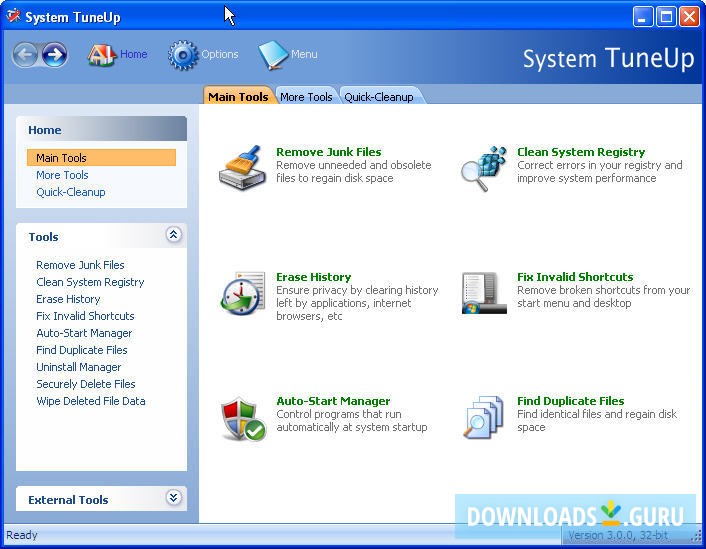Open Auto-Start Manager from sidebar list
Image resolution: width=706 pixels, height=549 pixels.
pyautogui.click(x=84, y=333)
